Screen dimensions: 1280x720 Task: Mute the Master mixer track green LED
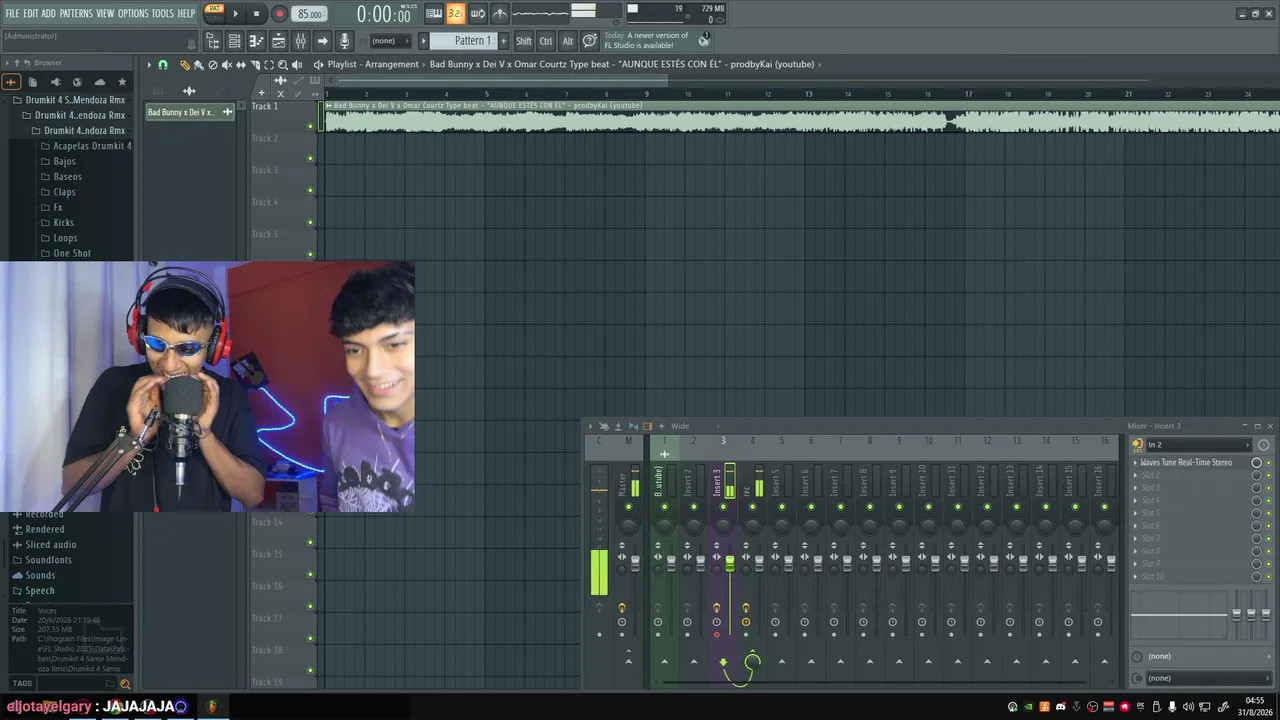click(x=629, y=506)
